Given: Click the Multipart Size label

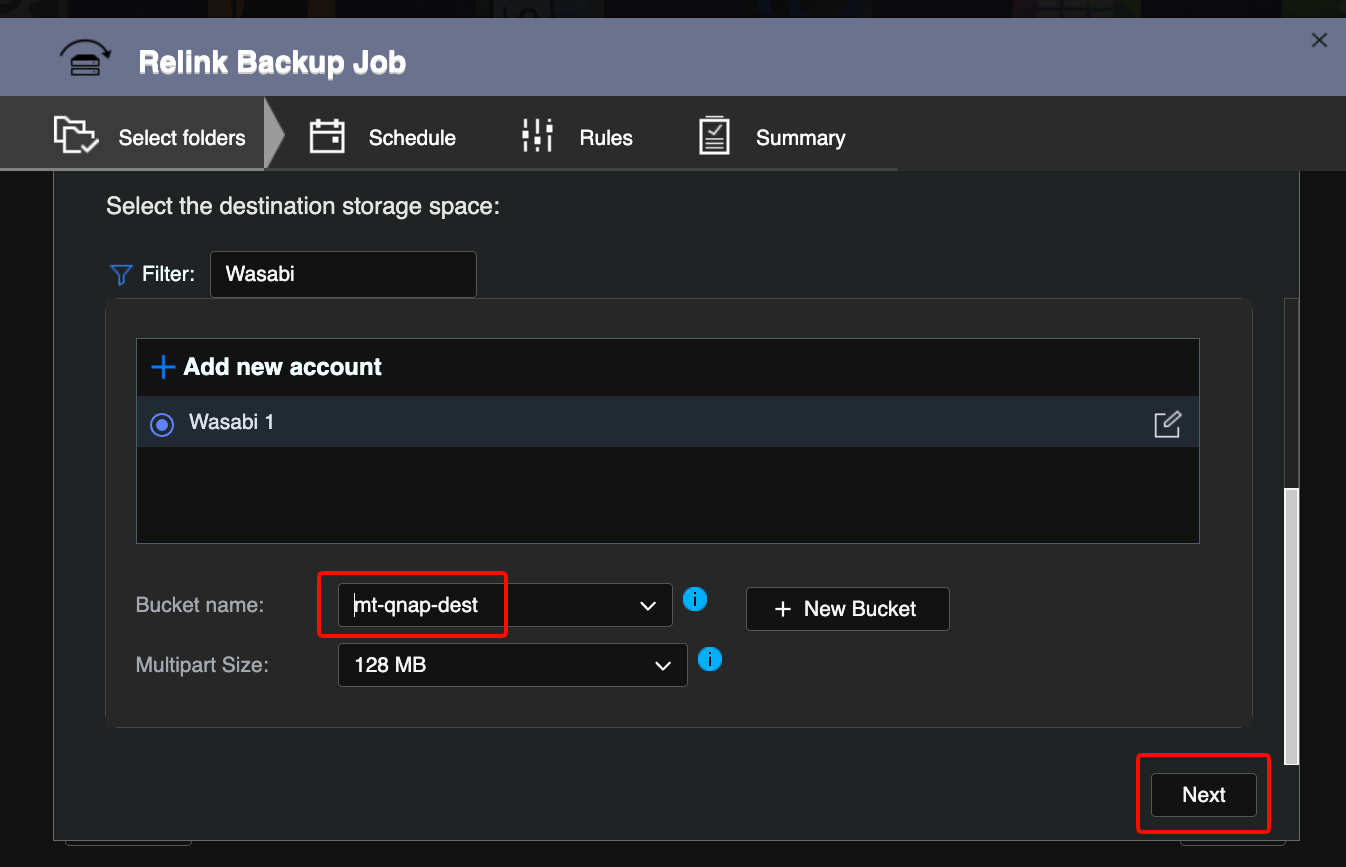Looking at the screenshot, I should point(202,665).
